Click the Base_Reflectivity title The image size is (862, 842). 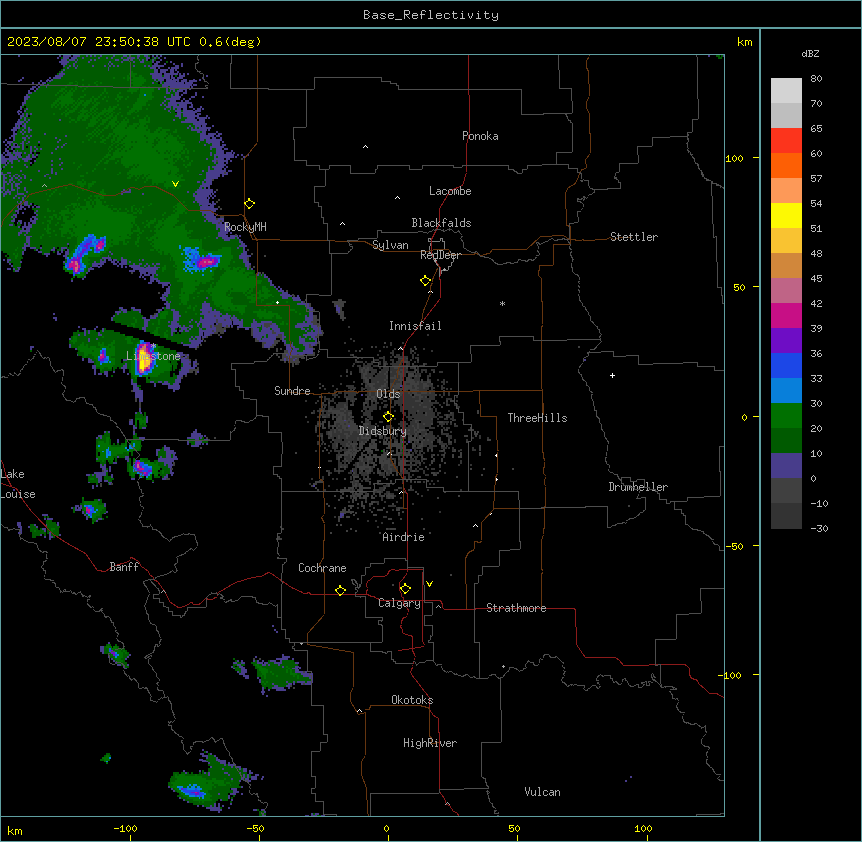pos(431,15)
